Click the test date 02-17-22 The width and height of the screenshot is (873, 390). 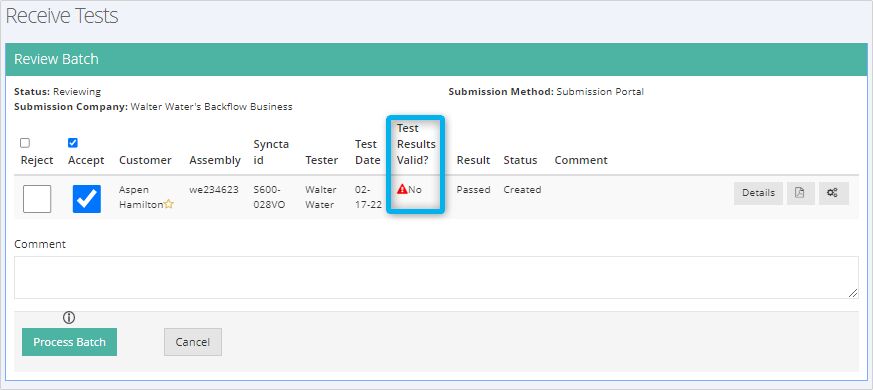coord(368,197)
